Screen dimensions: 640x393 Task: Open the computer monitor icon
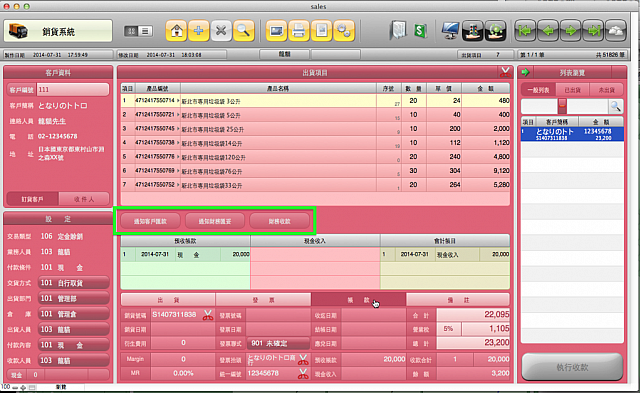coord(450,31)
